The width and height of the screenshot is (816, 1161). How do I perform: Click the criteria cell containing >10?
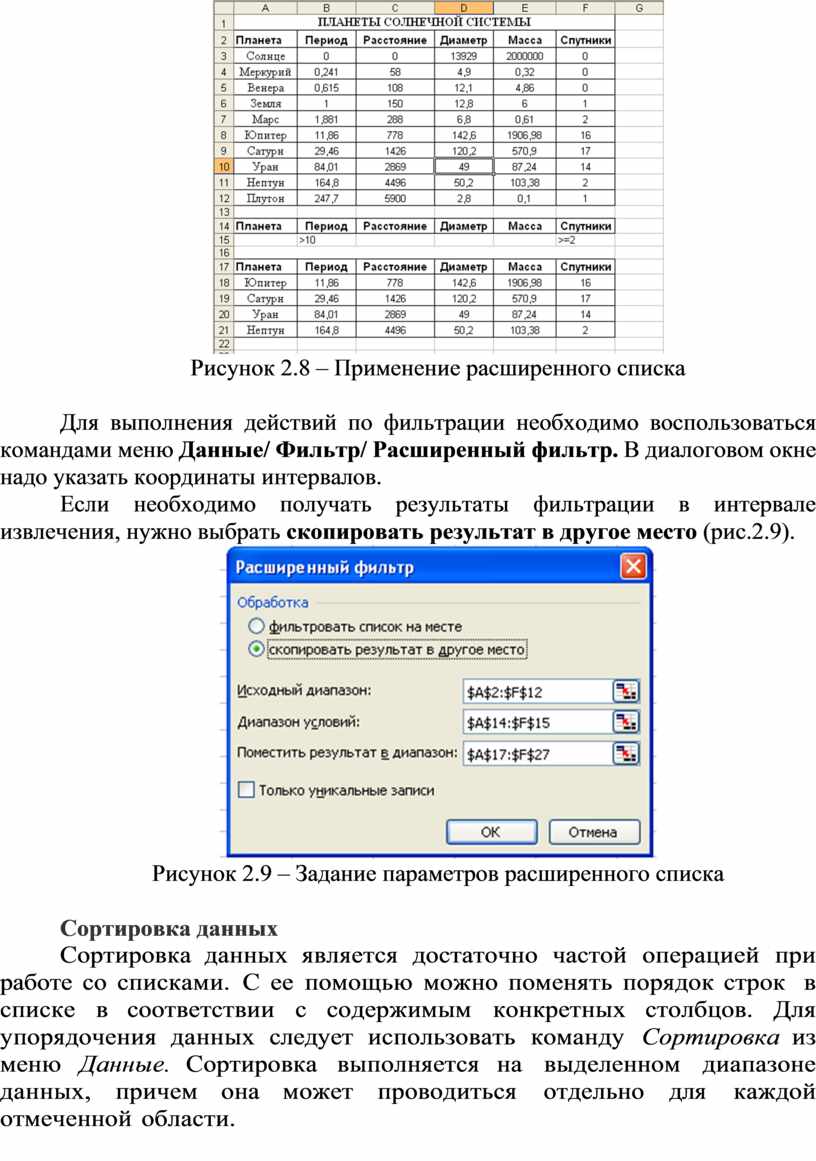click(x=326, y=241)
